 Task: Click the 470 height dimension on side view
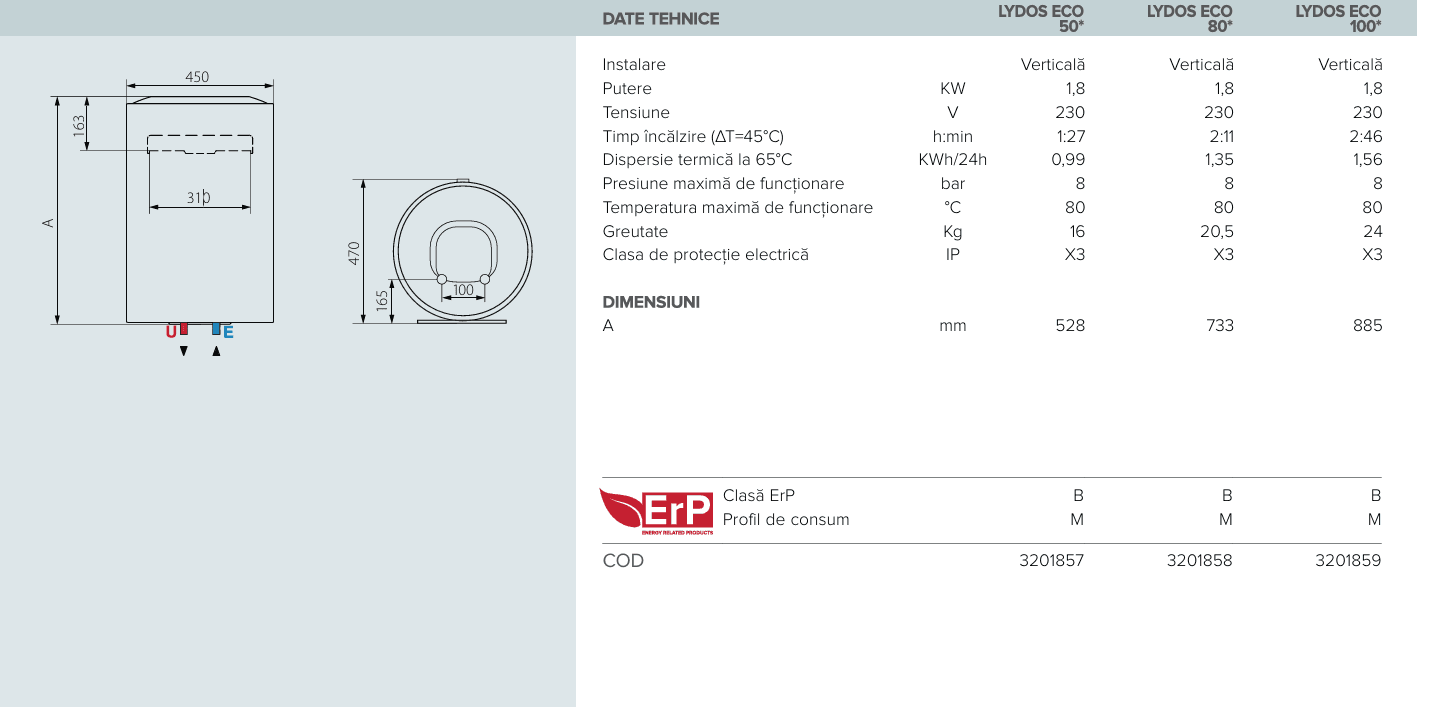353,252
